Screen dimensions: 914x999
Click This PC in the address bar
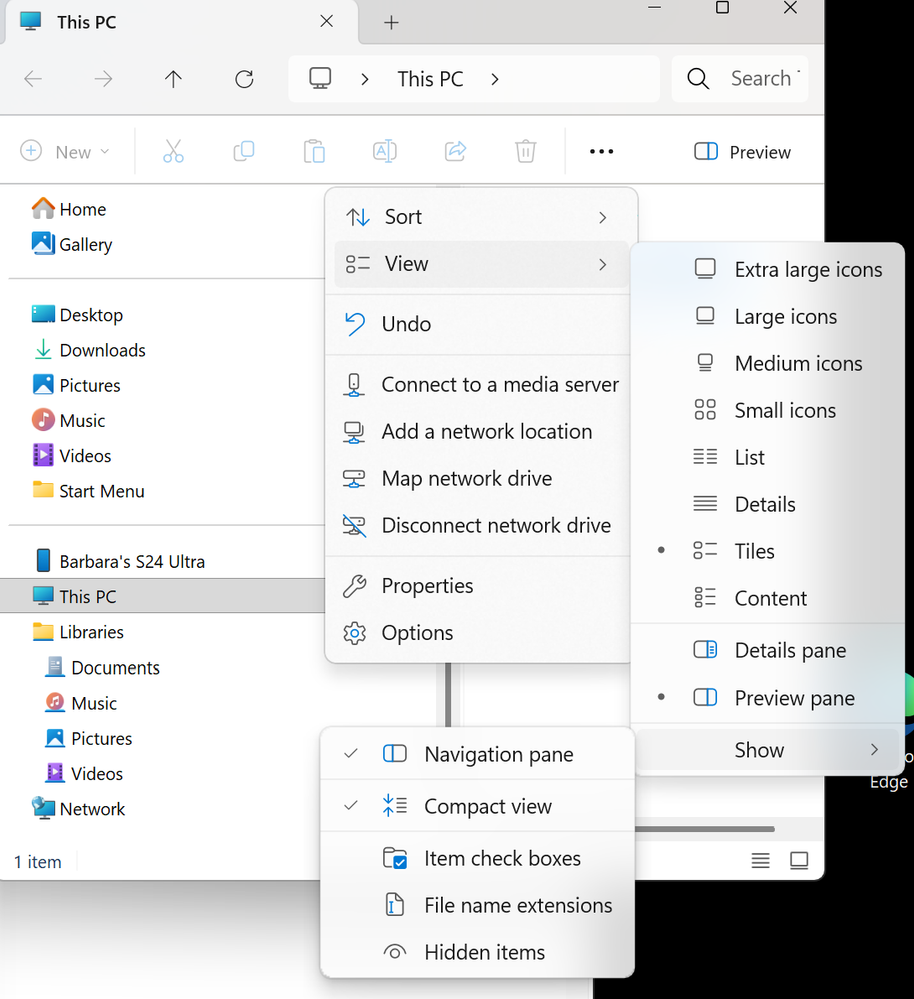point(430,79)
